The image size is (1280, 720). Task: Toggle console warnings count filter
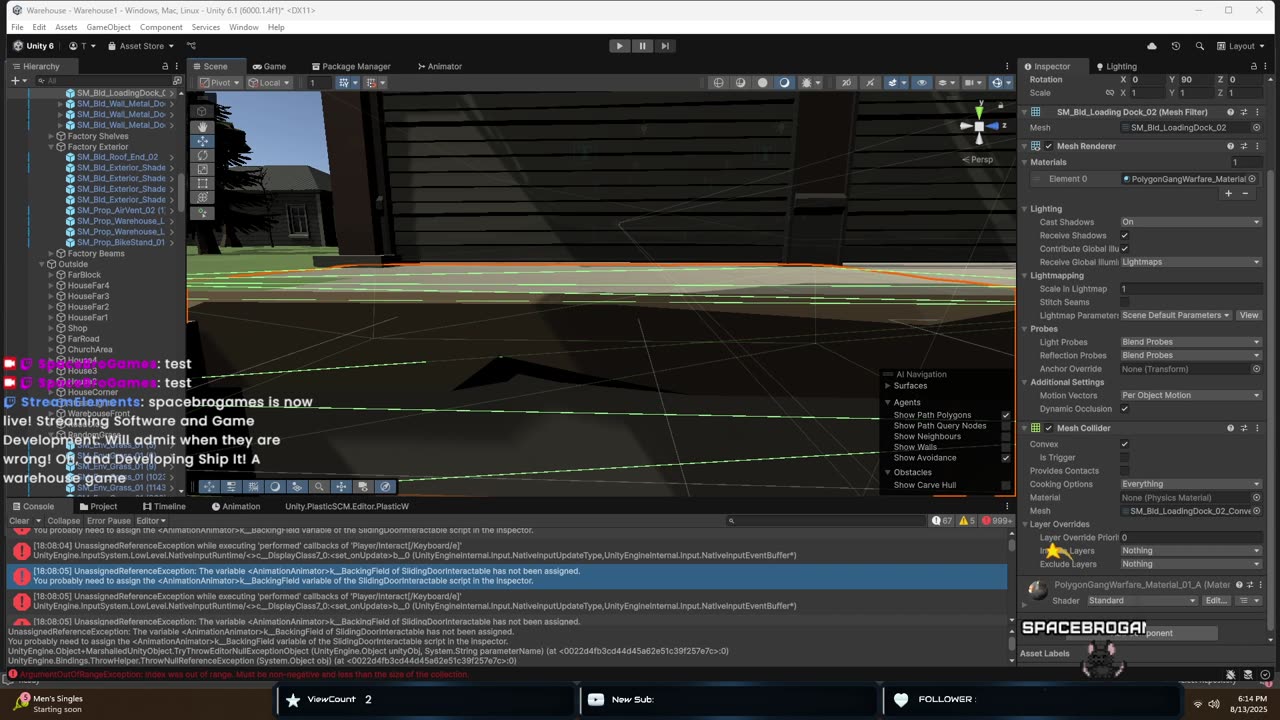click(x=967, y=521)
